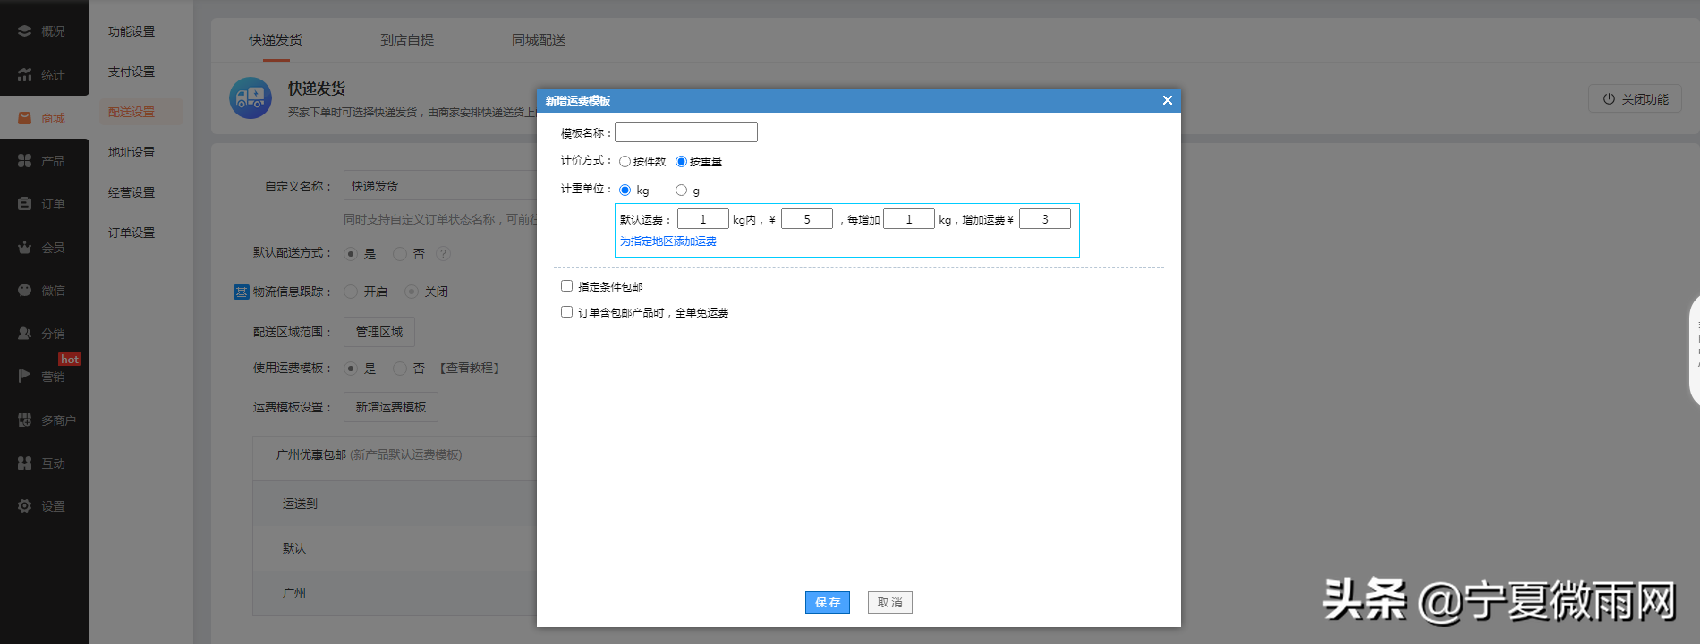Click the 取消 cancel button
The width and height of the screenshot is (1700, 644).
tap(890, 602)
